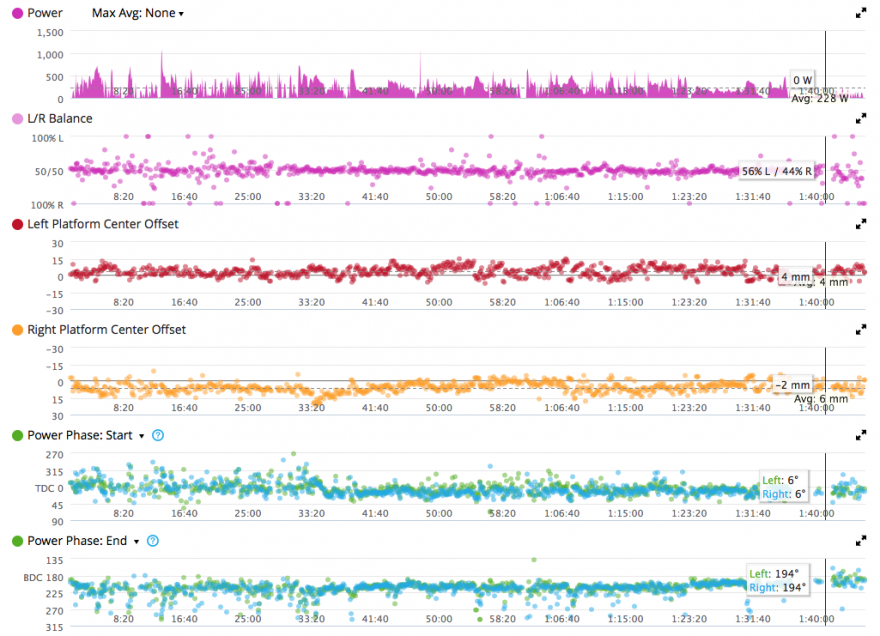Screen dimensions: 880x636
Task: Click Right: 194° in Power Phase End tooltip
Action: tap(777, 588)
